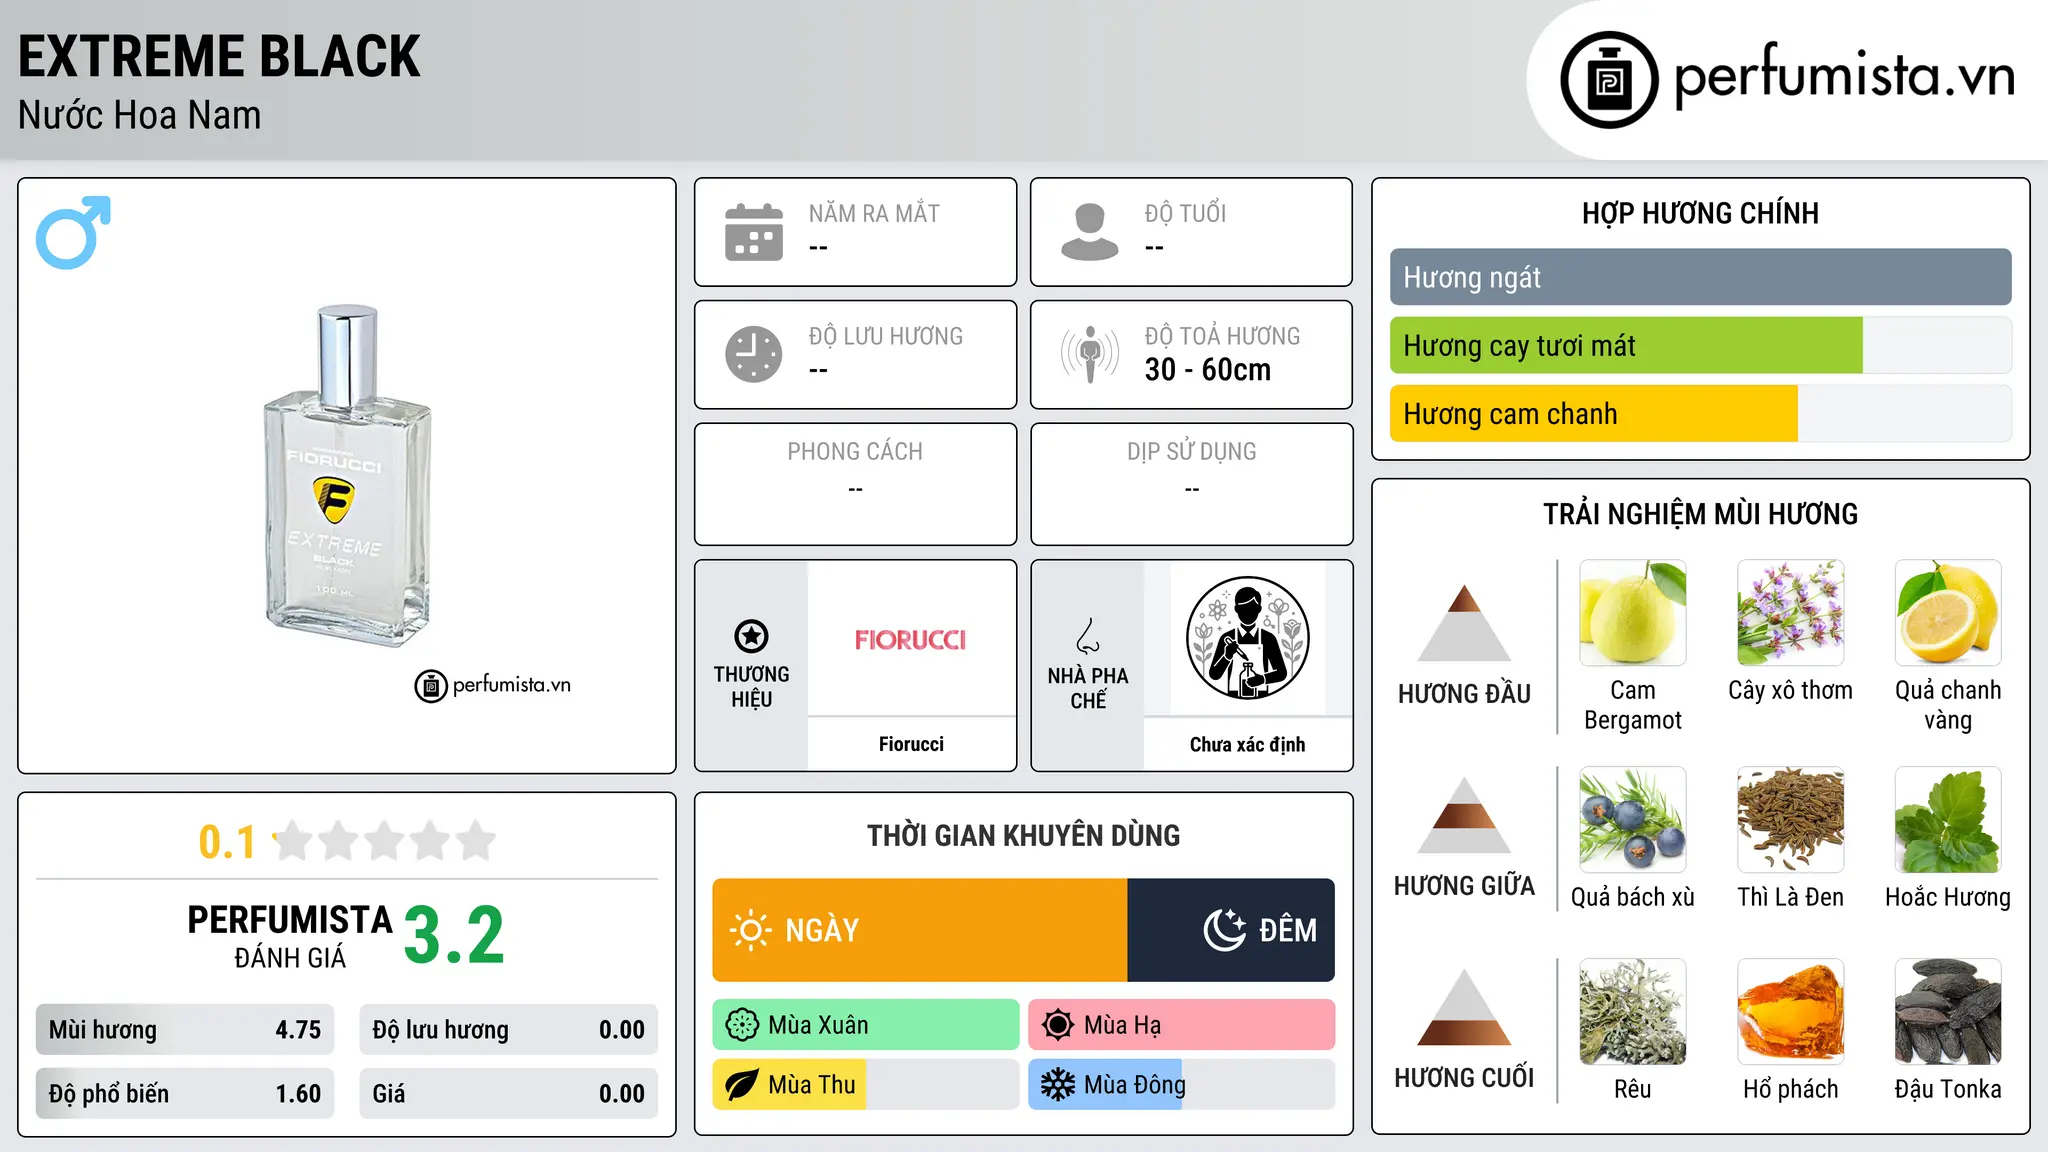Click the Mùi hương score row
The width and height of the screenshot is (2048, 1152).
pos(185,1030)
